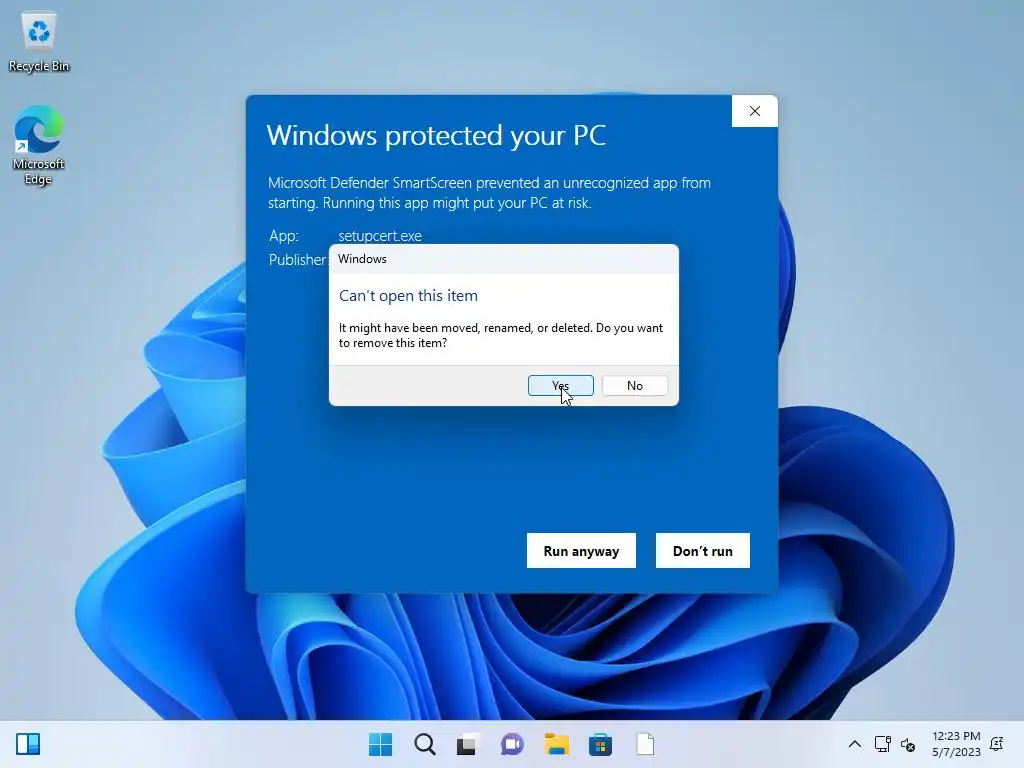Confirm removal by clicking Yes

point(560,385)
